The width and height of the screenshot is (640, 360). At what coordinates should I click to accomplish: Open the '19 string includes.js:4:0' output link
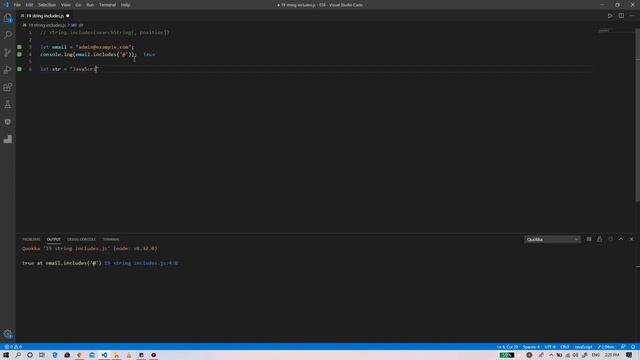click(x=141, y=263)
